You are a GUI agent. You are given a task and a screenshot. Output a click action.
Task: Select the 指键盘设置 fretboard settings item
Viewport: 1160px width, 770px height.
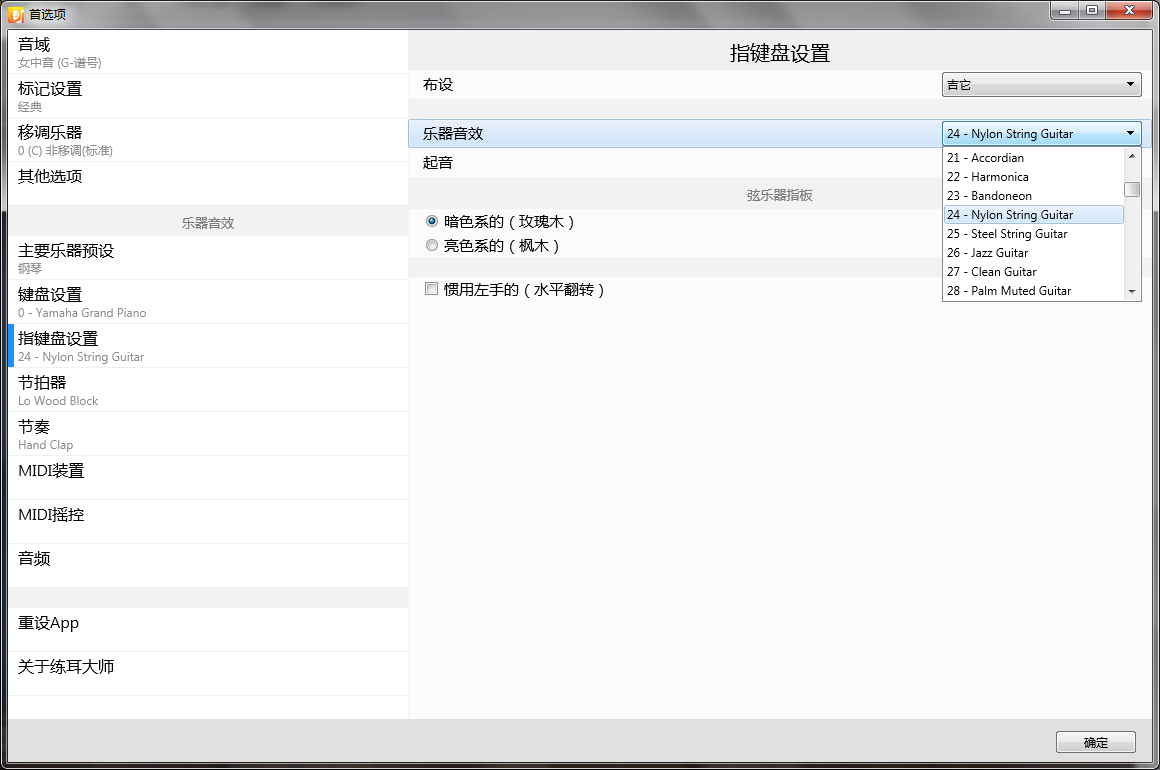click(208, 346)
